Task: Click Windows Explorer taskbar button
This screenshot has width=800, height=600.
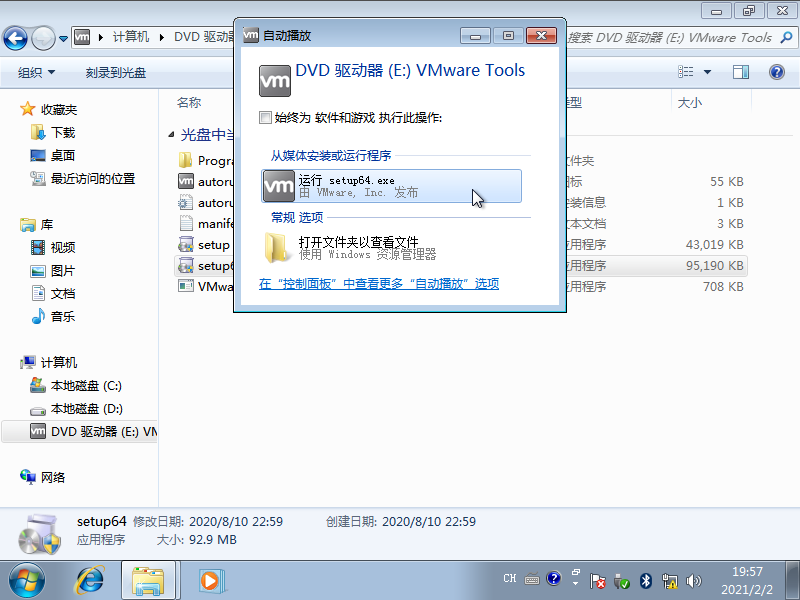Action: coord(148,581)
